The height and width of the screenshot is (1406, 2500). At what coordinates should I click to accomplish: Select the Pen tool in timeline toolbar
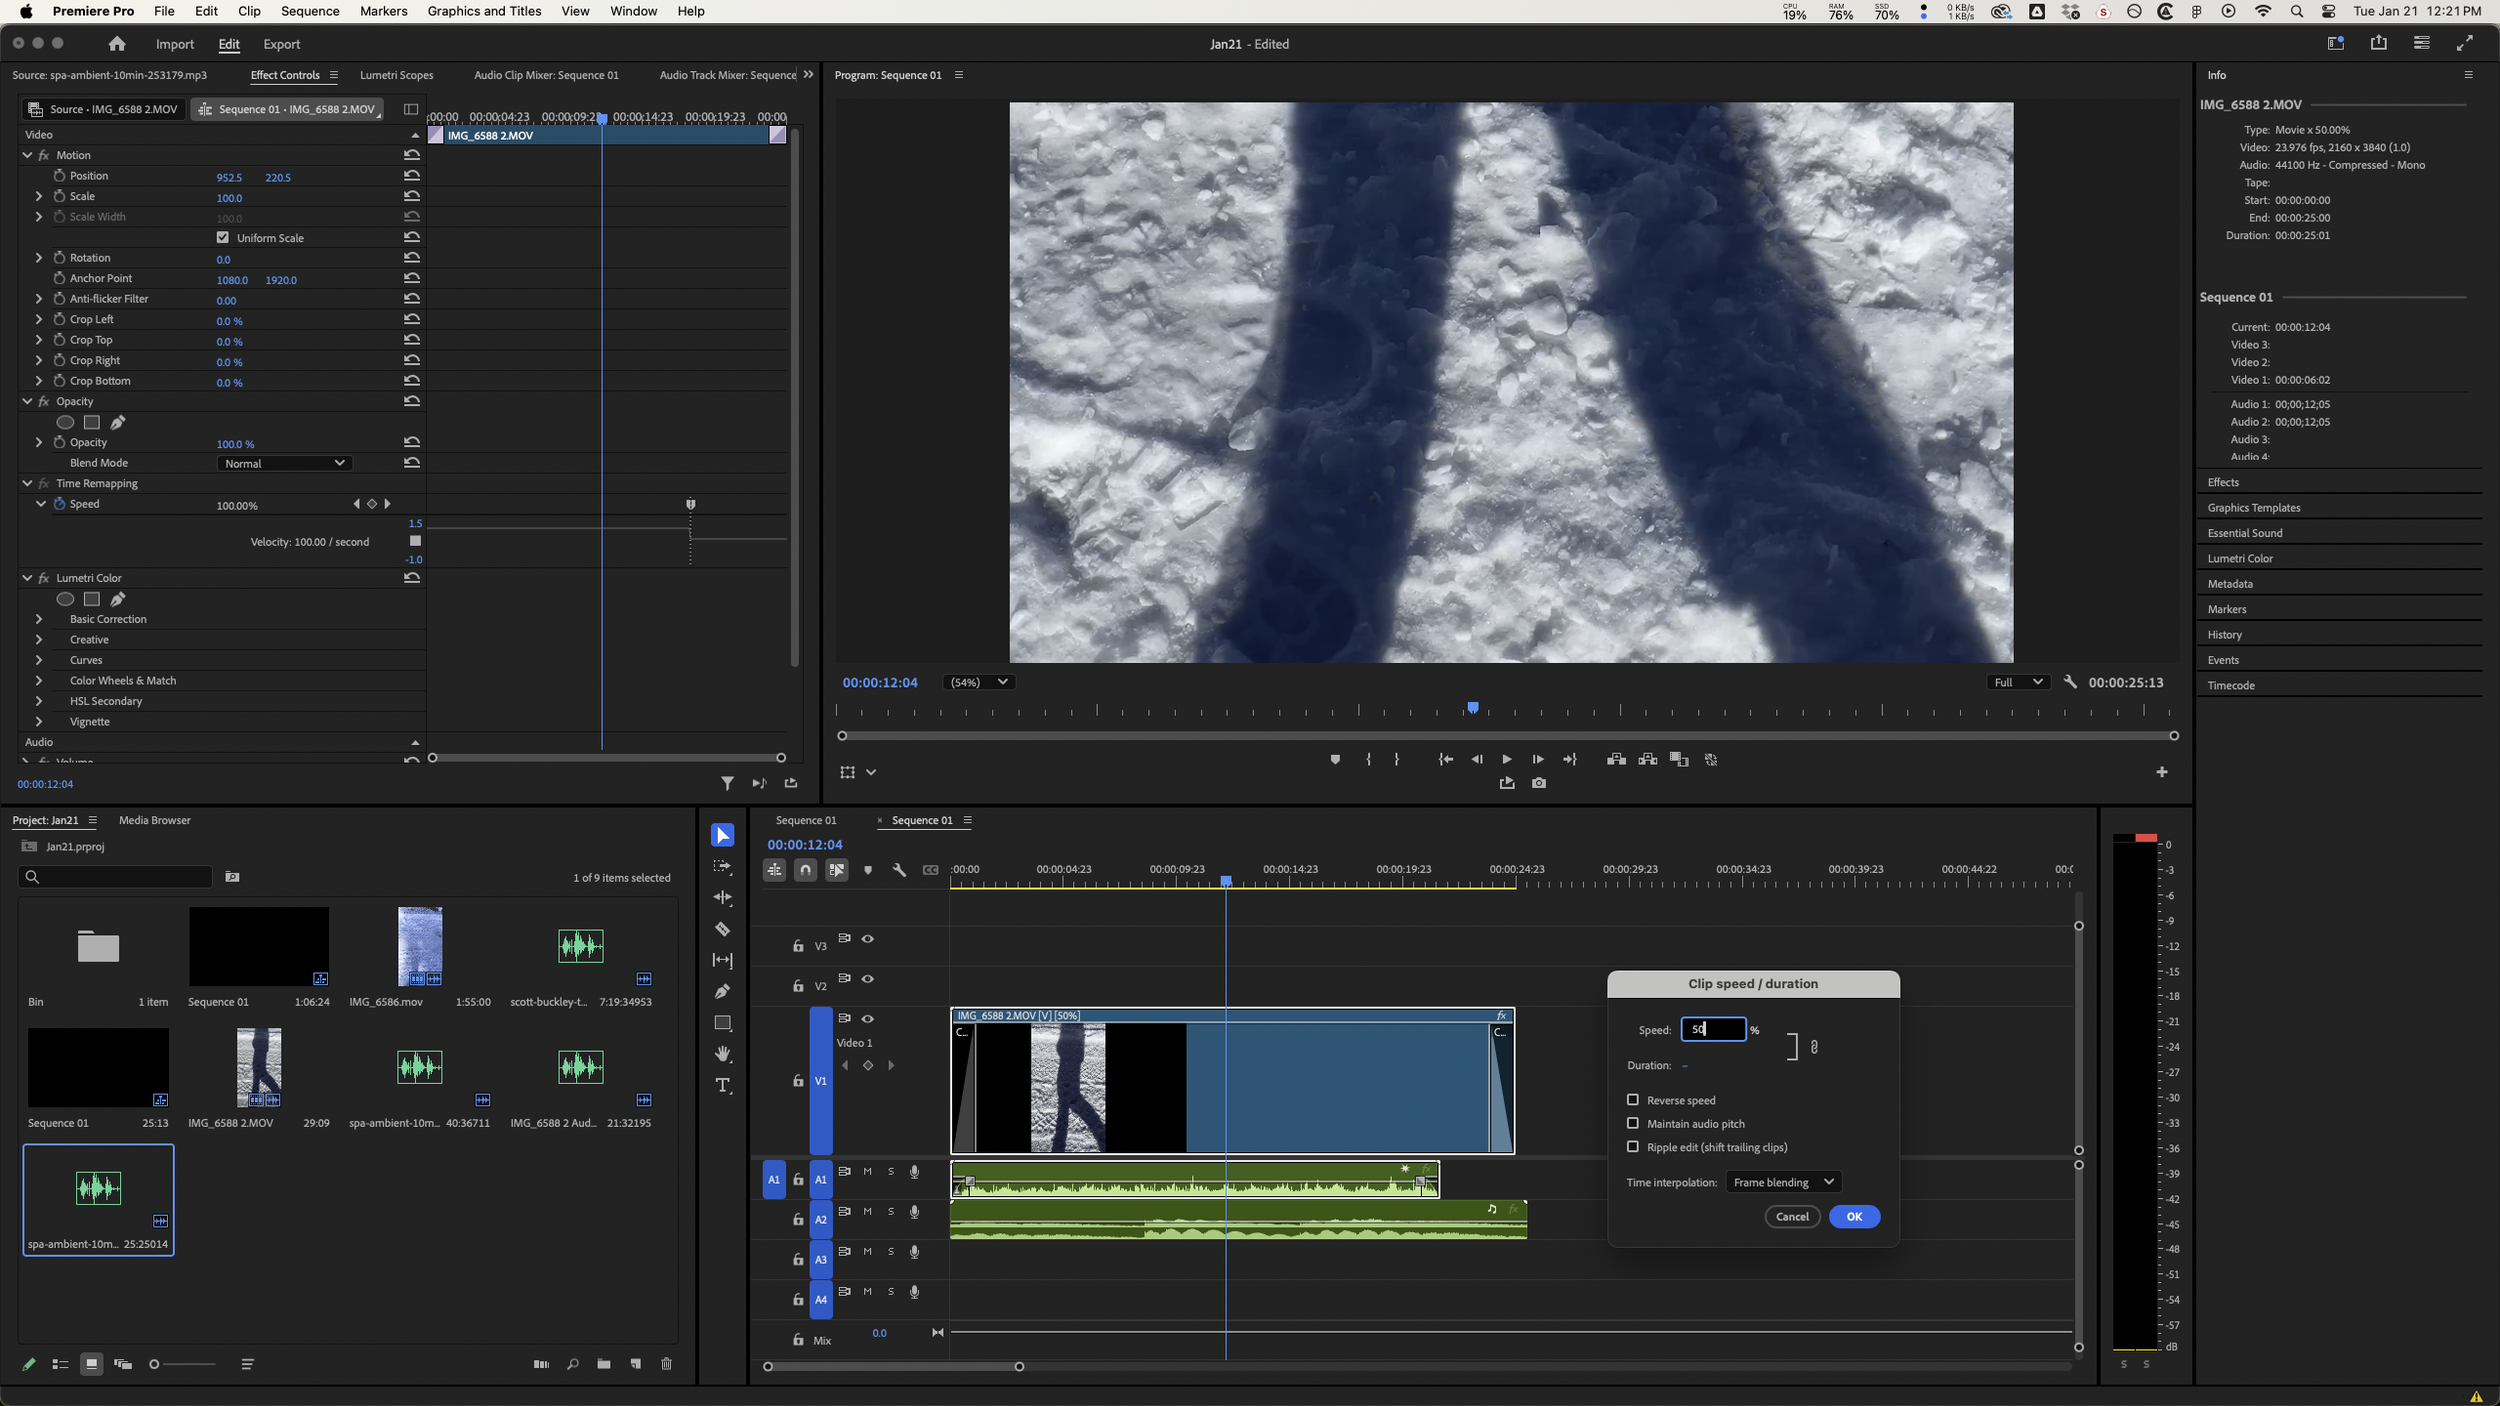point(722,991)
